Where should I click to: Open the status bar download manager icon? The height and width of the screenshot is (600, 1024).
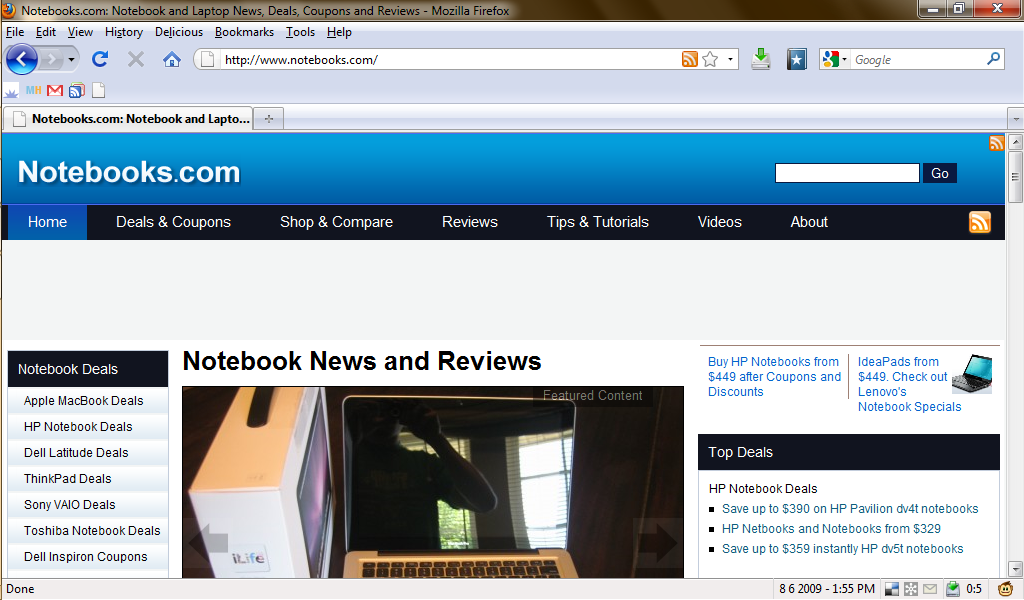click(x=953, y=589)
